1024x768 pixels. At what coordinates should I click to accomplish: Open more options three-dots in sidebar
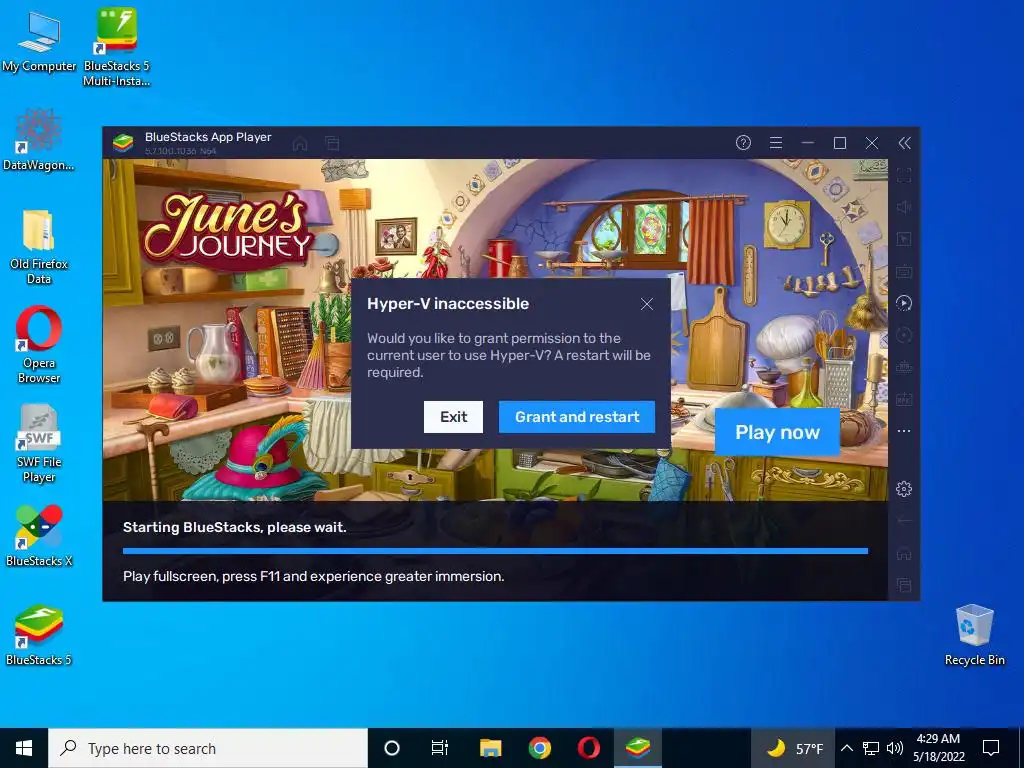(904, 431)
